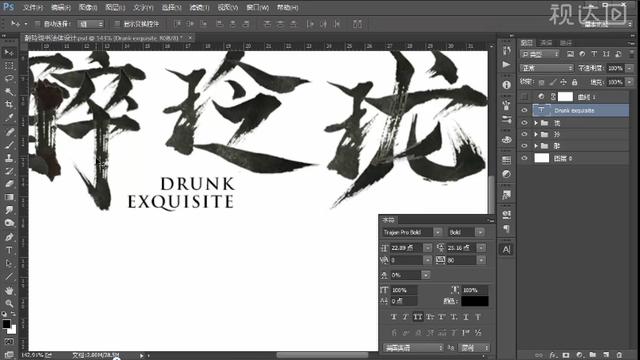Screen dimensions: 640x360
Task: Select the Zoom tool
Action: click(x=9, y=303)
